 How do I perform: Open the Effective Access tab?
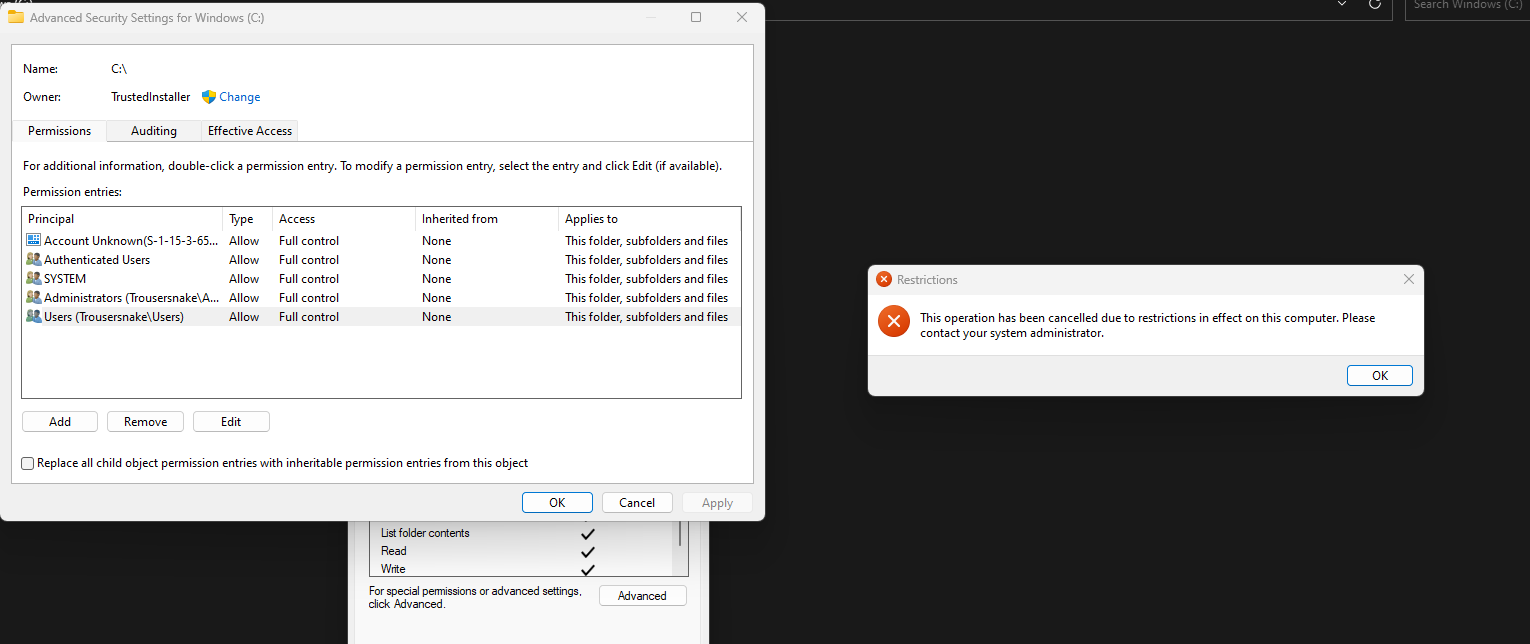250,131
